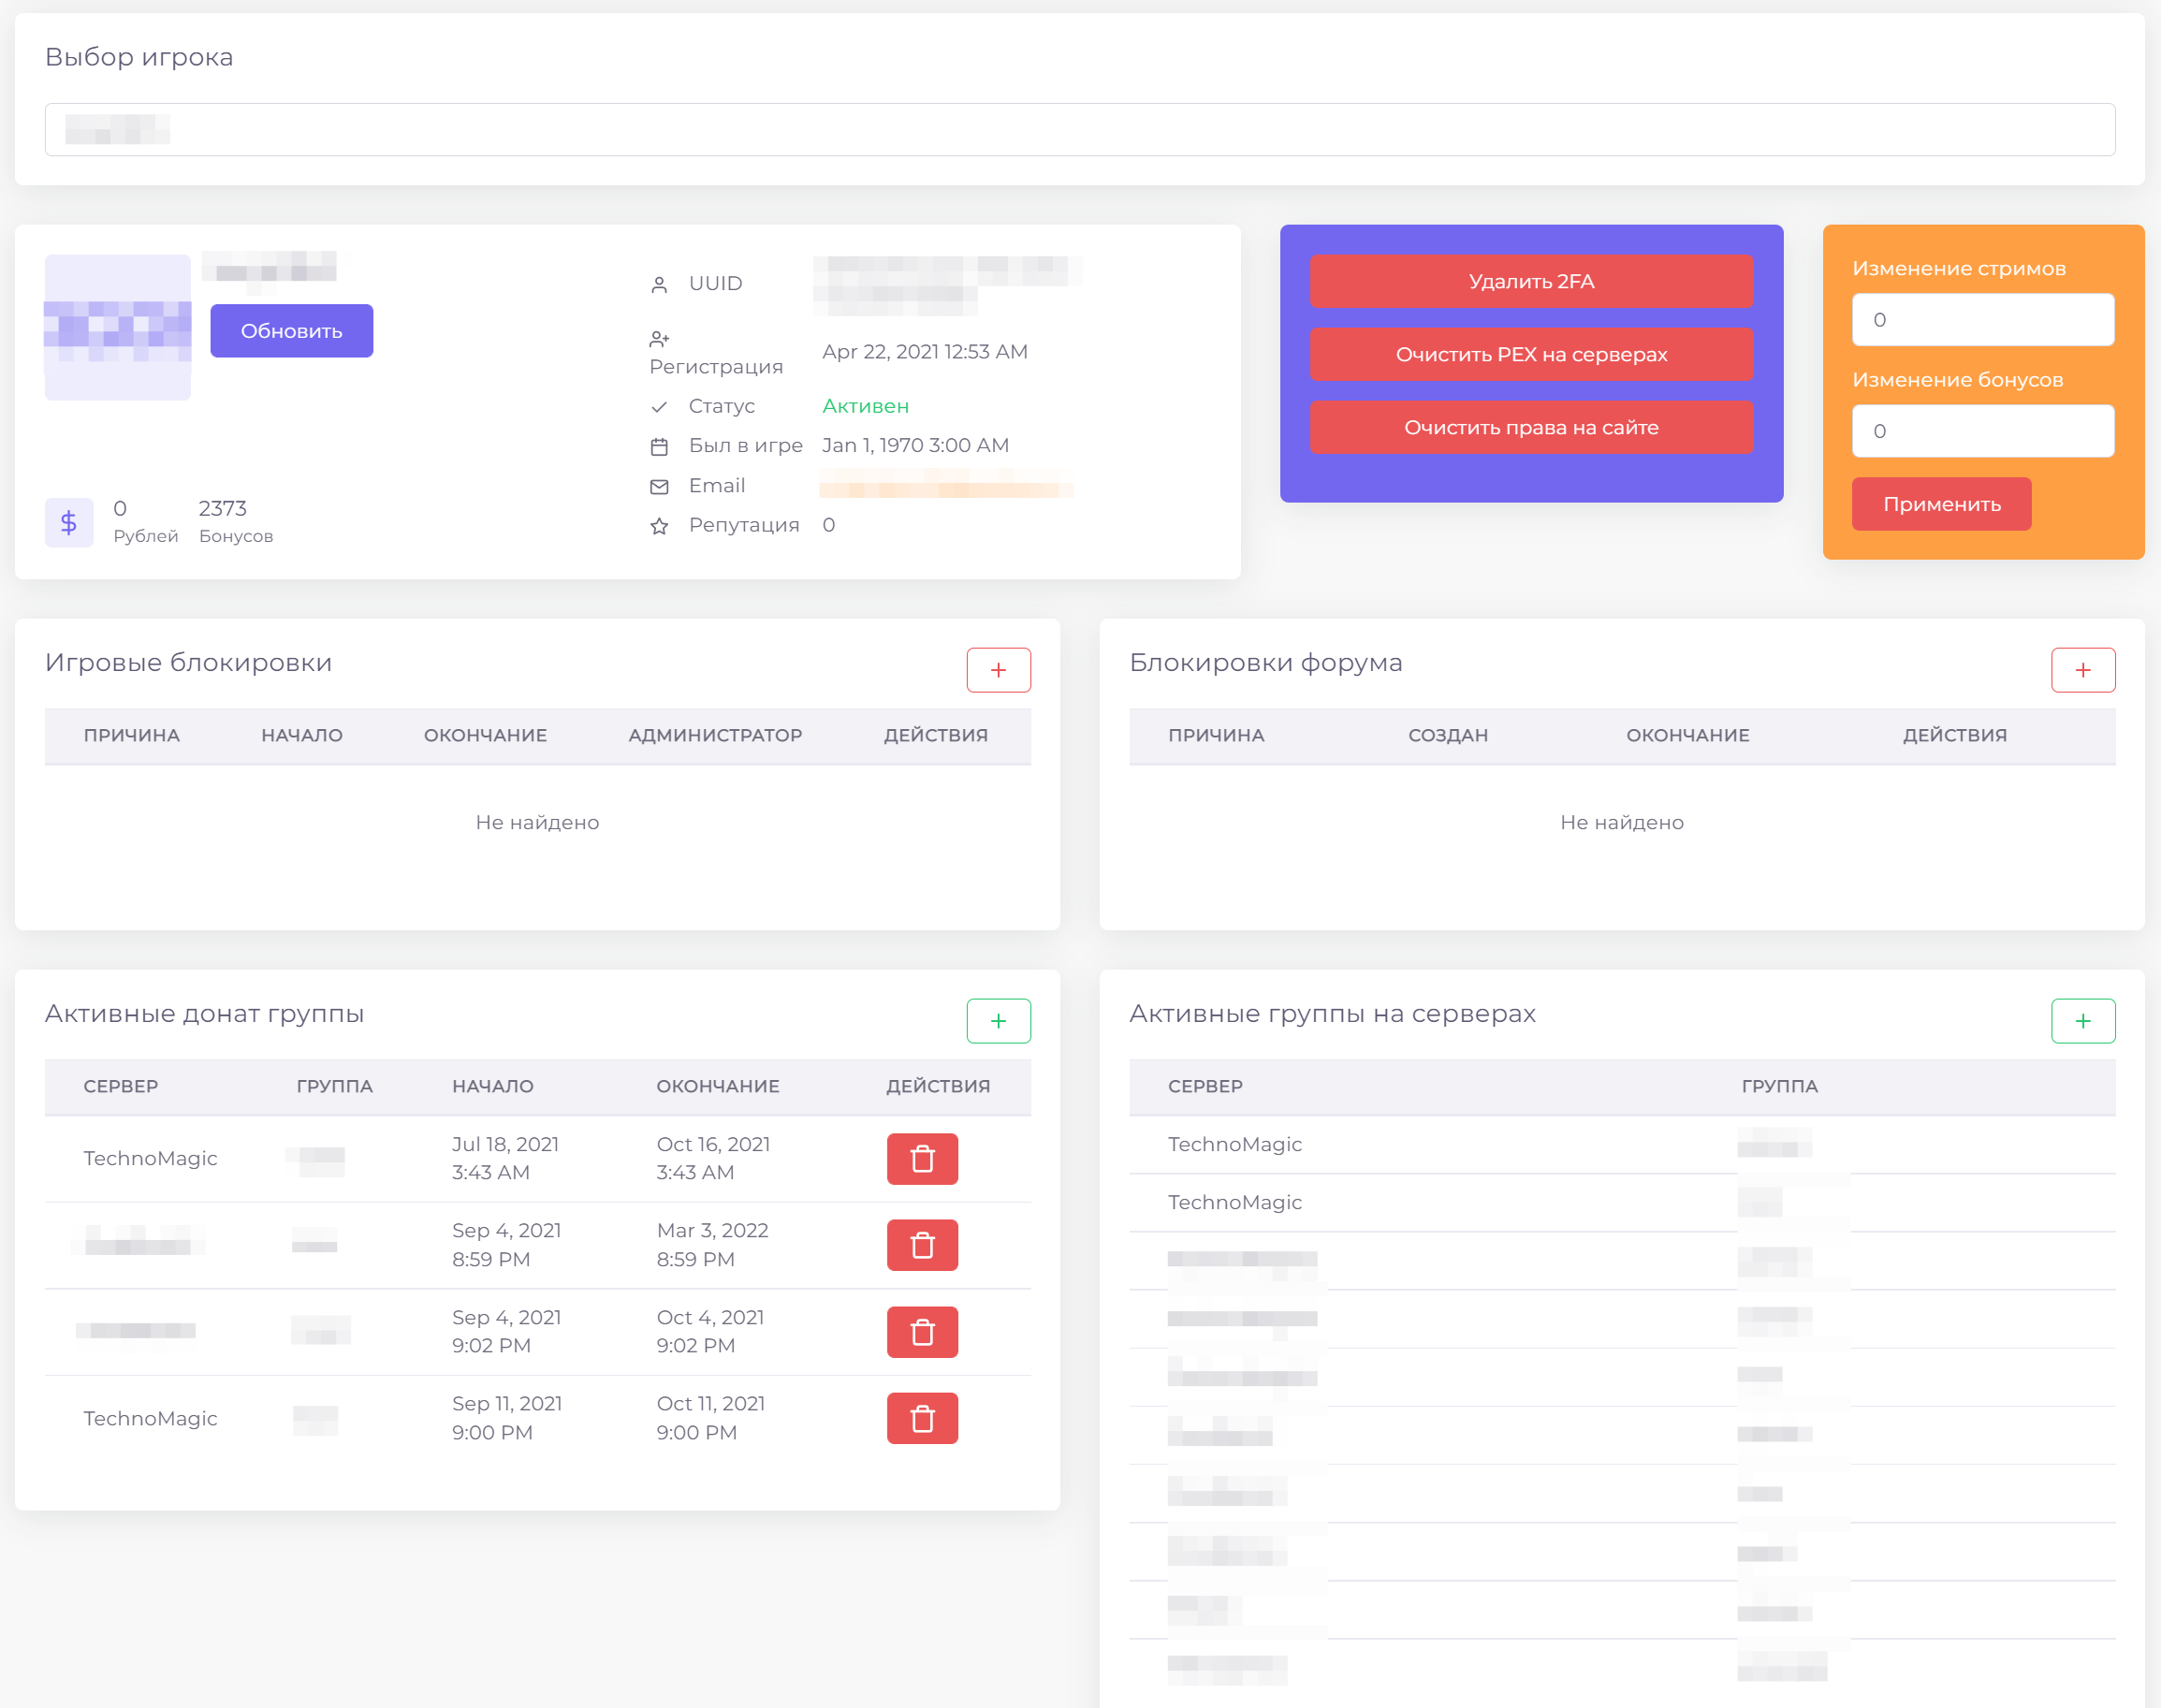This screenshot has width=2161, height=1708.
Task: Click the НАЧАЛО header in game bans table
Action: (302, 735)
